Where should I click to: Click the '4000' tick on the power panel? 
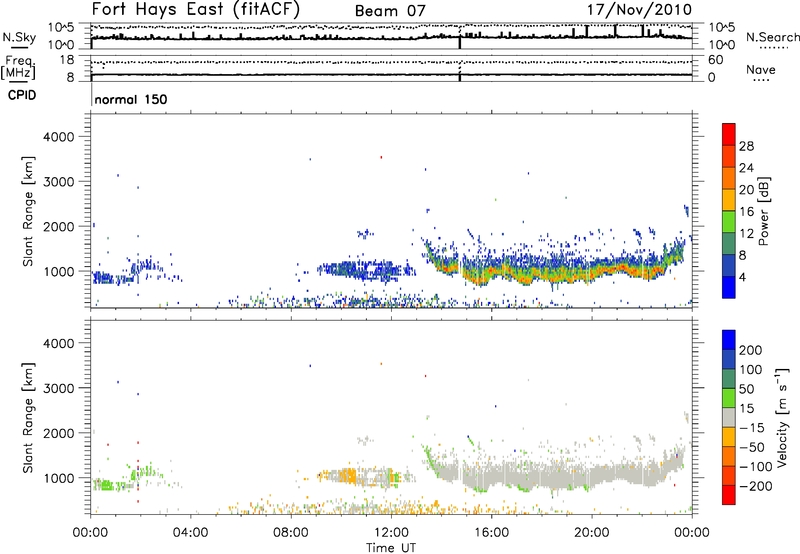[58, 137]
